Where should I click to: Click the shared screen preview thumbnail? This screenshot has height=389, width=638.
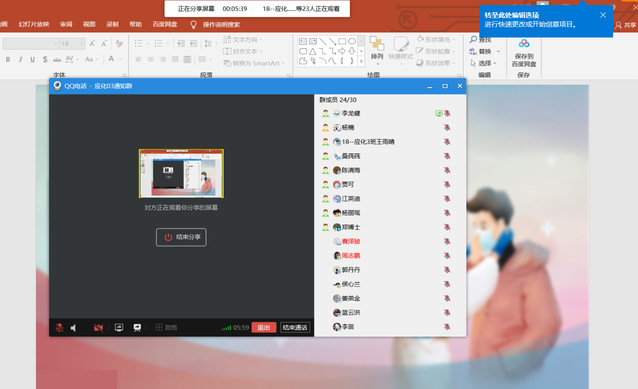click(x=181, y=173)
